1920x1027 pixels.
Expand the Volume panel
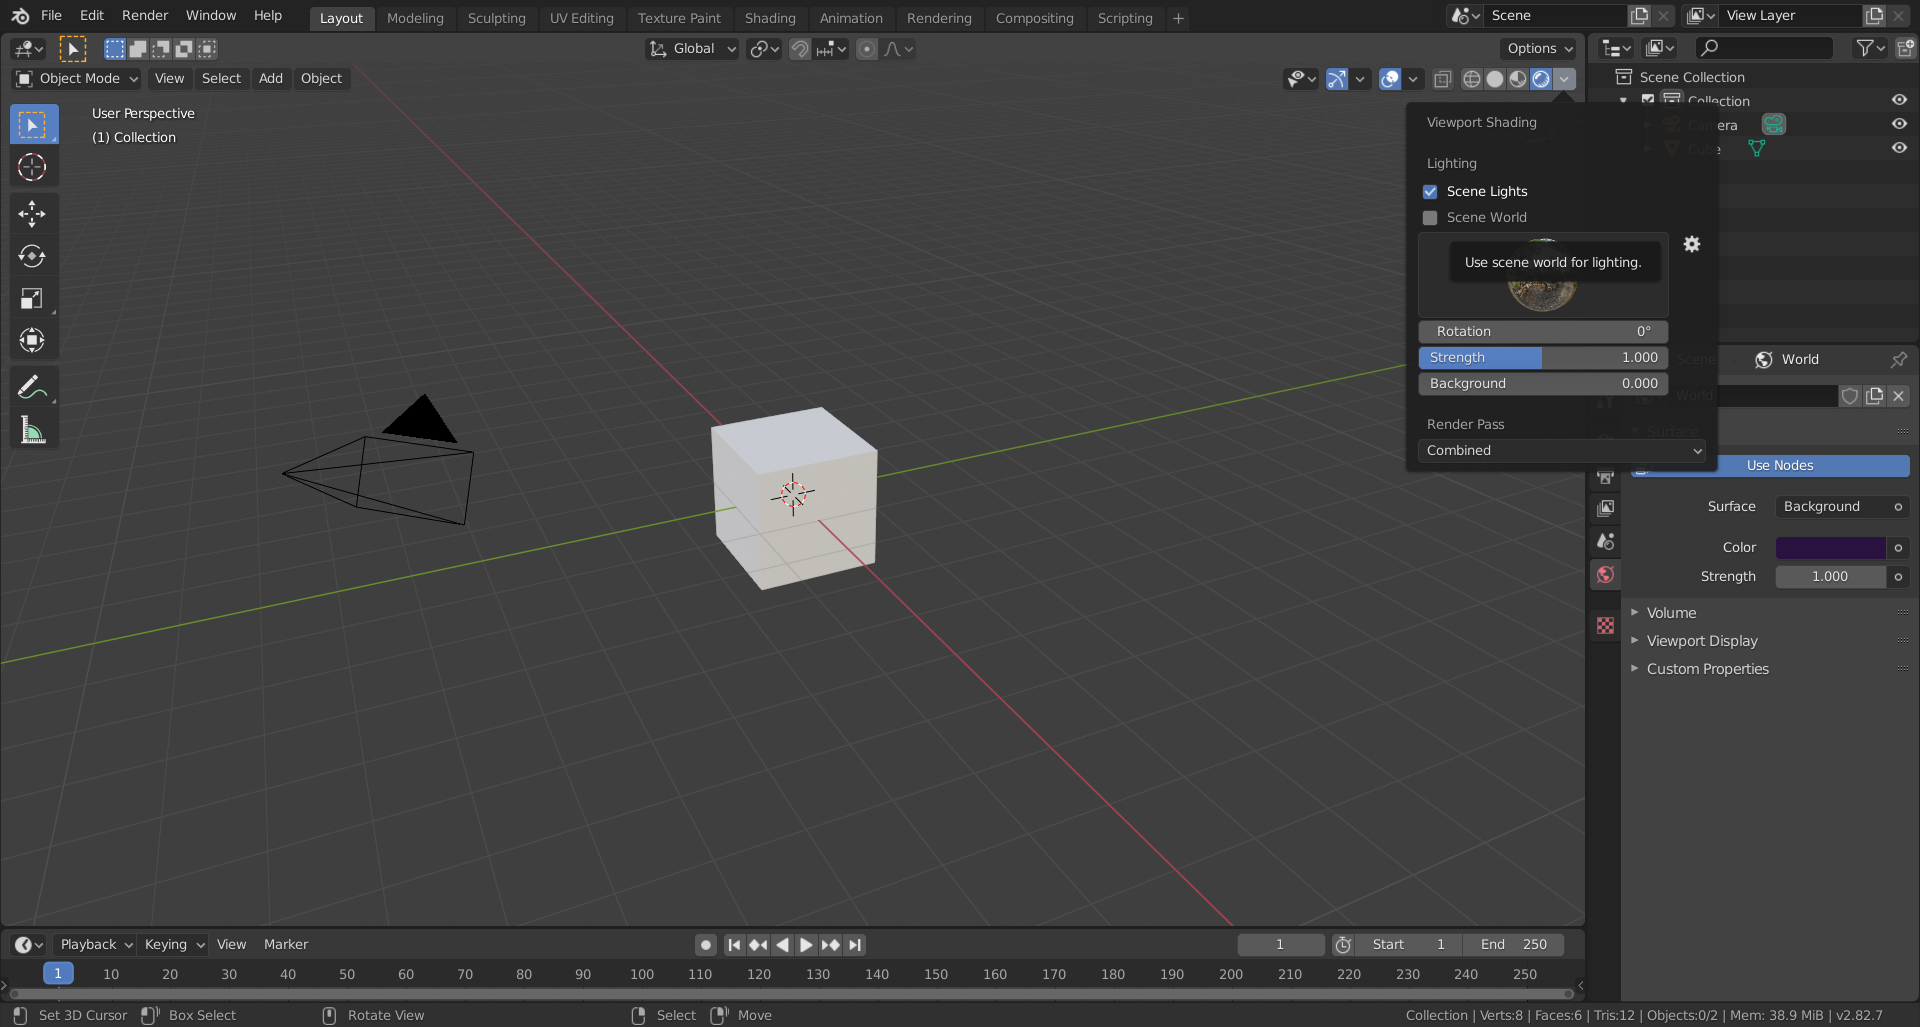click(x=1671, y=613)
